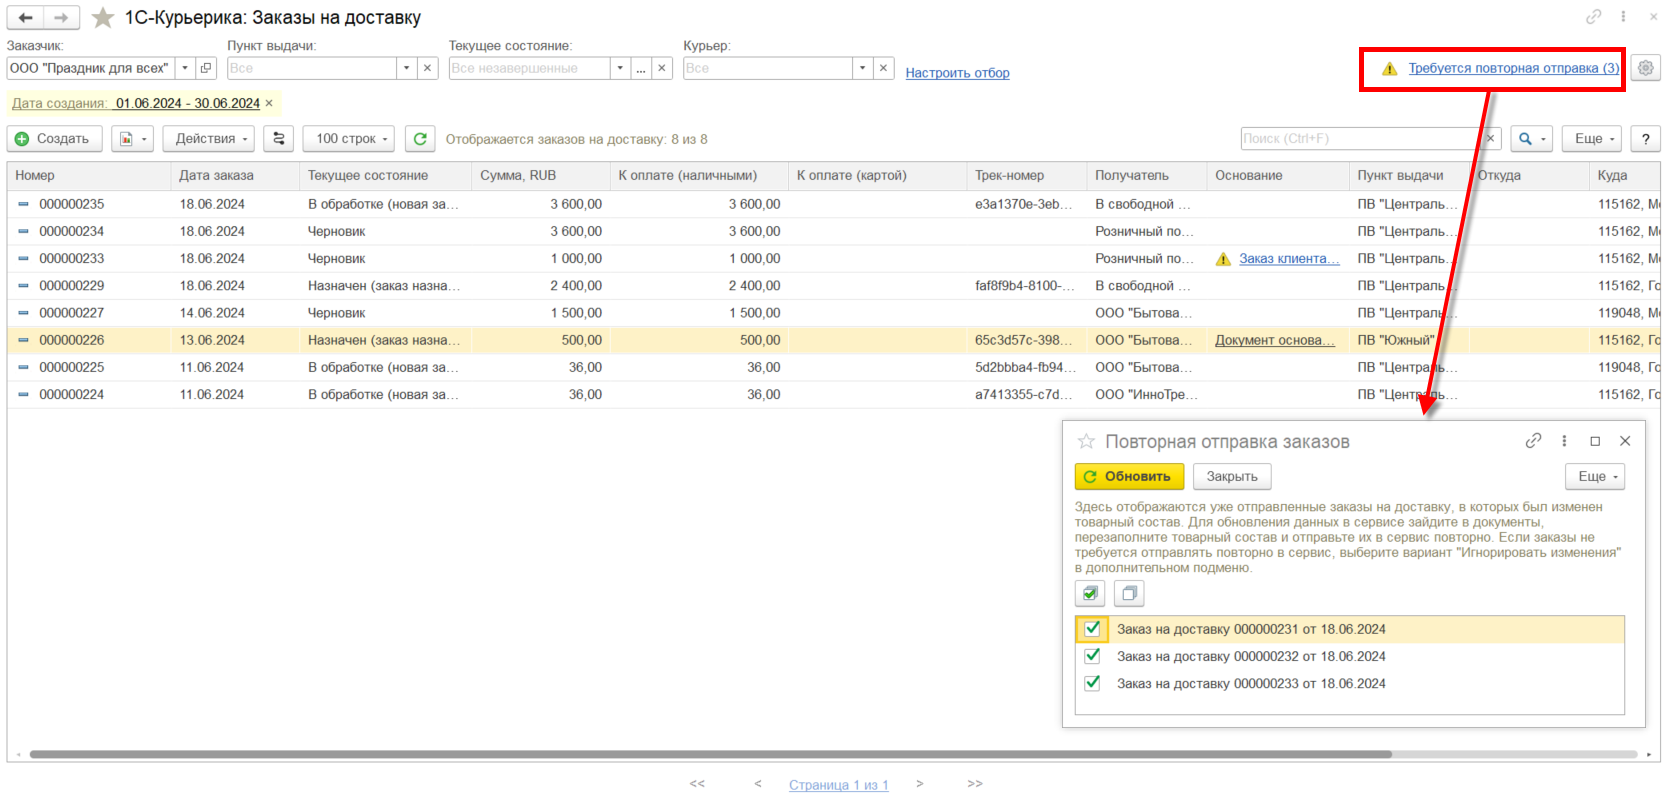Open settings gear next to resend warning
1680x807 pixels.
1645,68
